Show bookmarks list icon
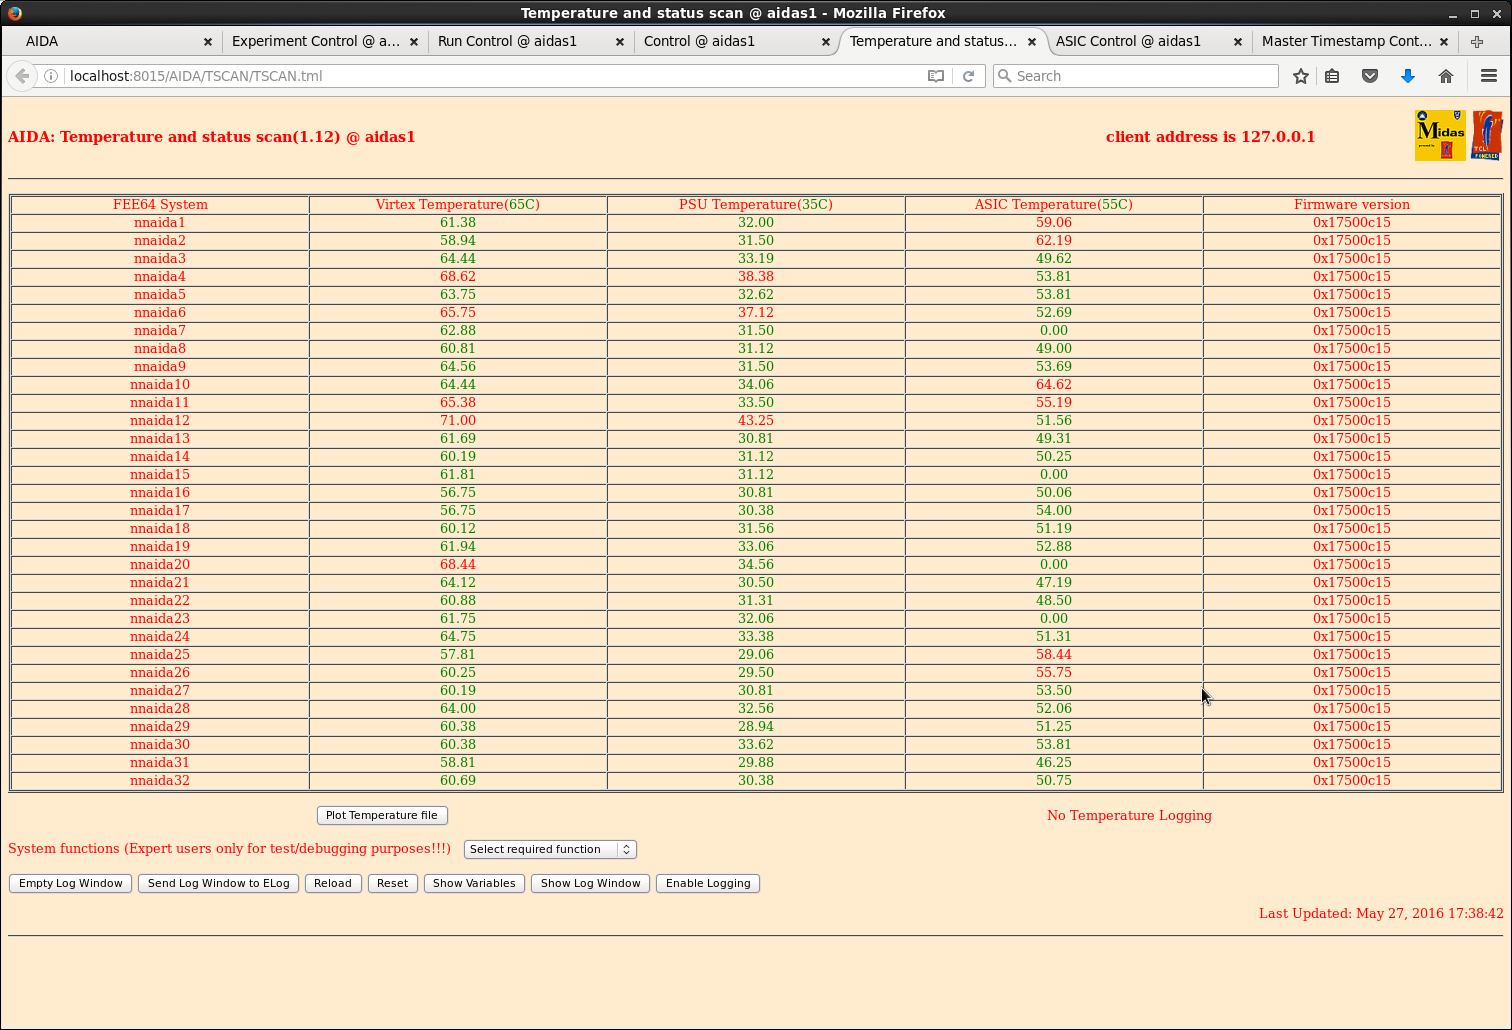The width and height of the screenshot is (1512, 1030). tap(1332, 76)
